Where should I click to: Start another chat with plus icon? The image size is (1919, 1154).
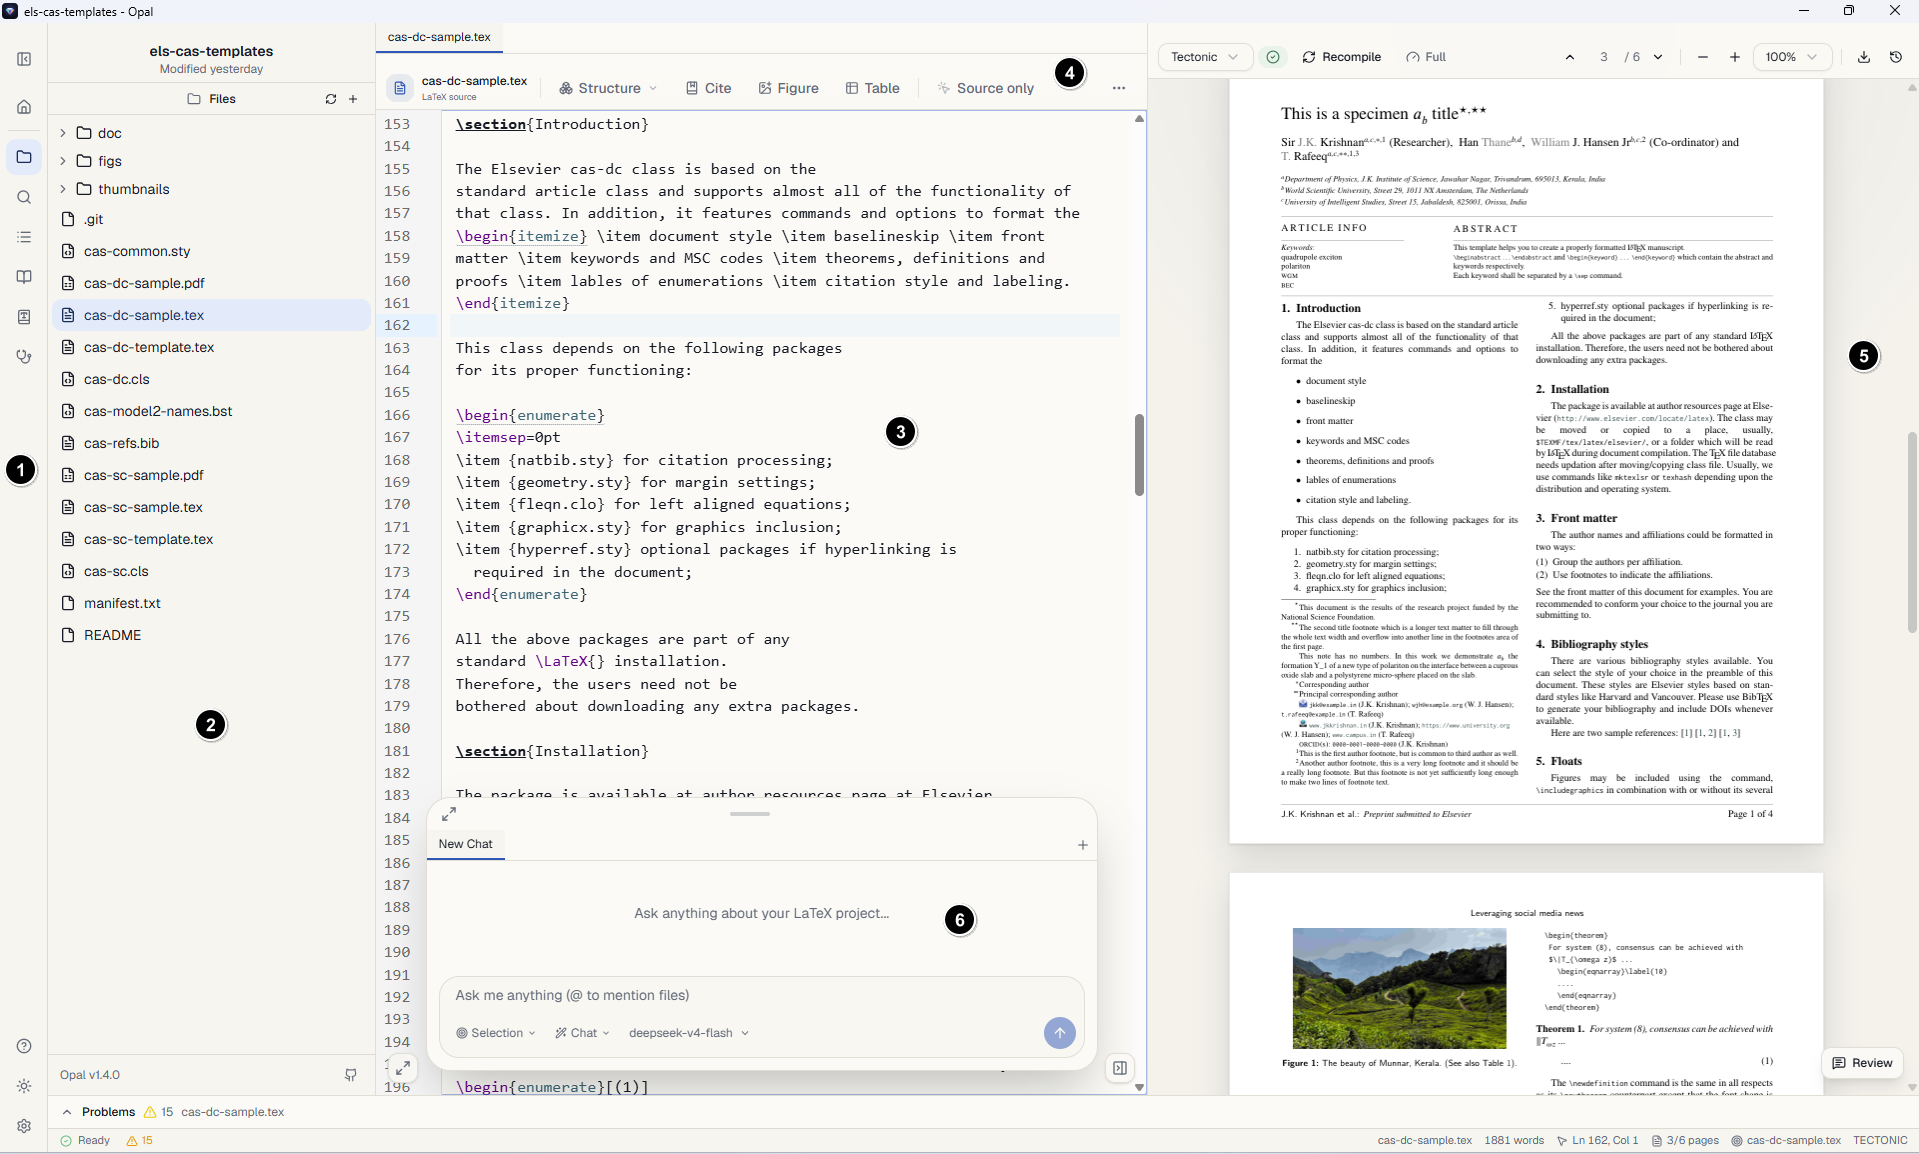click(x=1082, y=845)
